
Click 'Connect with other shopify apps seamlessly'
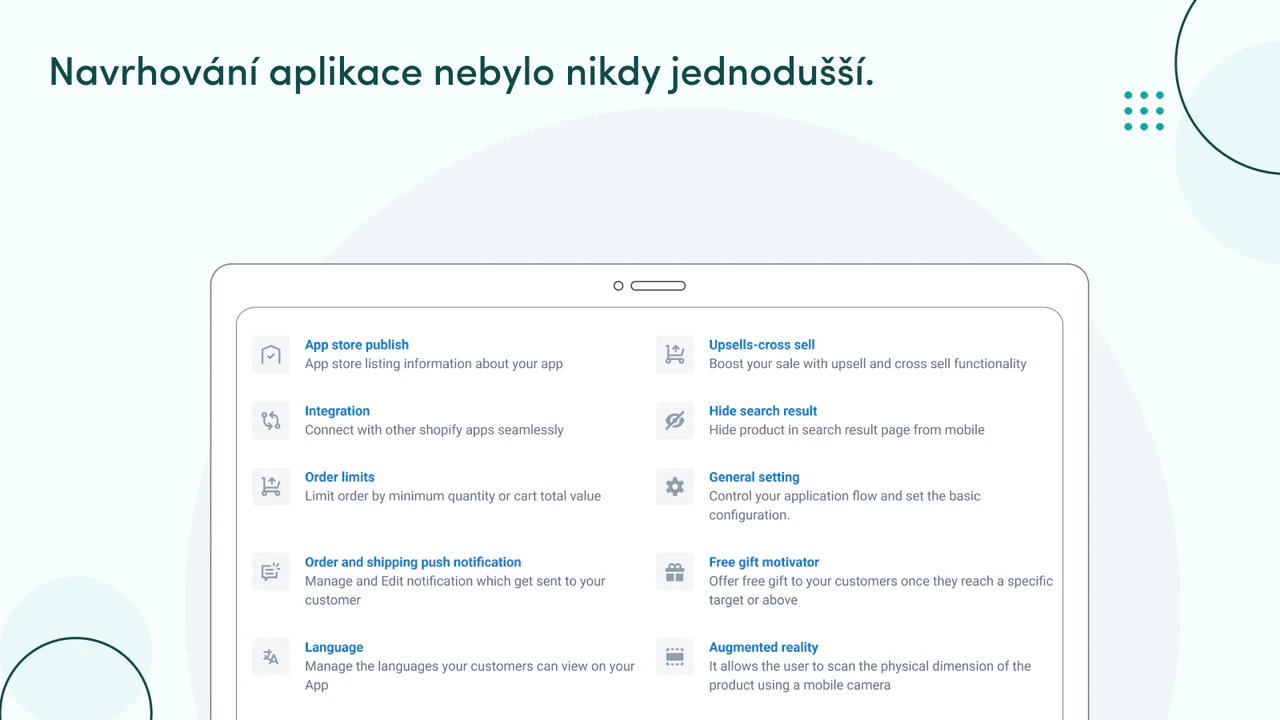pyautogui.click(x=434, y=430)
